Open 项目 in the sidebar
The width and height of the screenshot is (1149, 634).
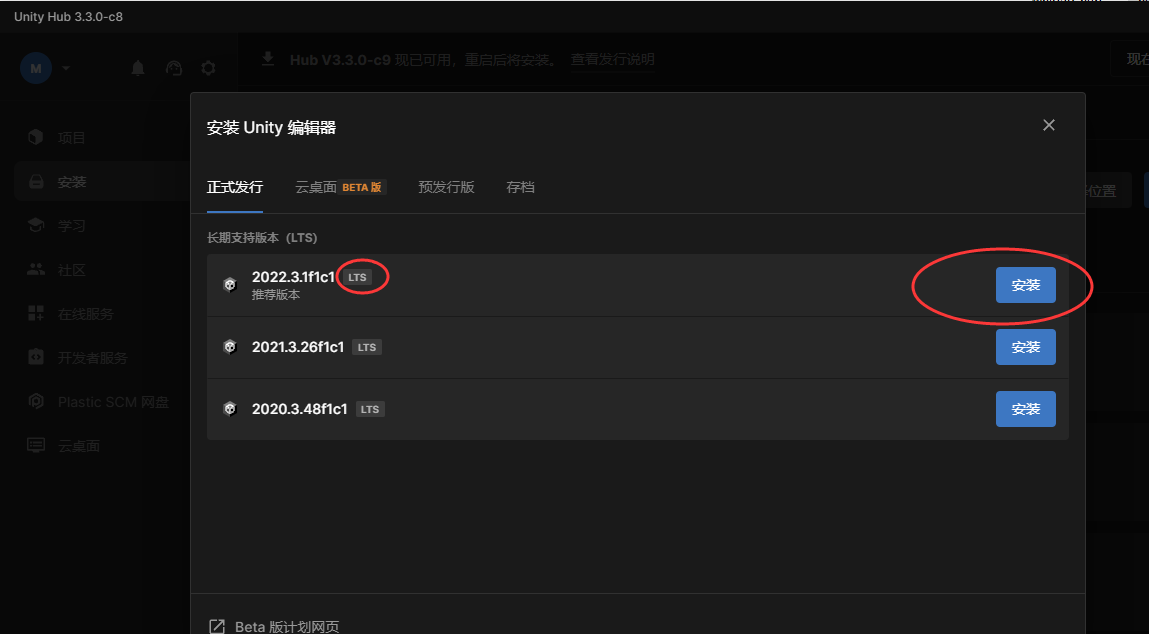coord(72,138)
